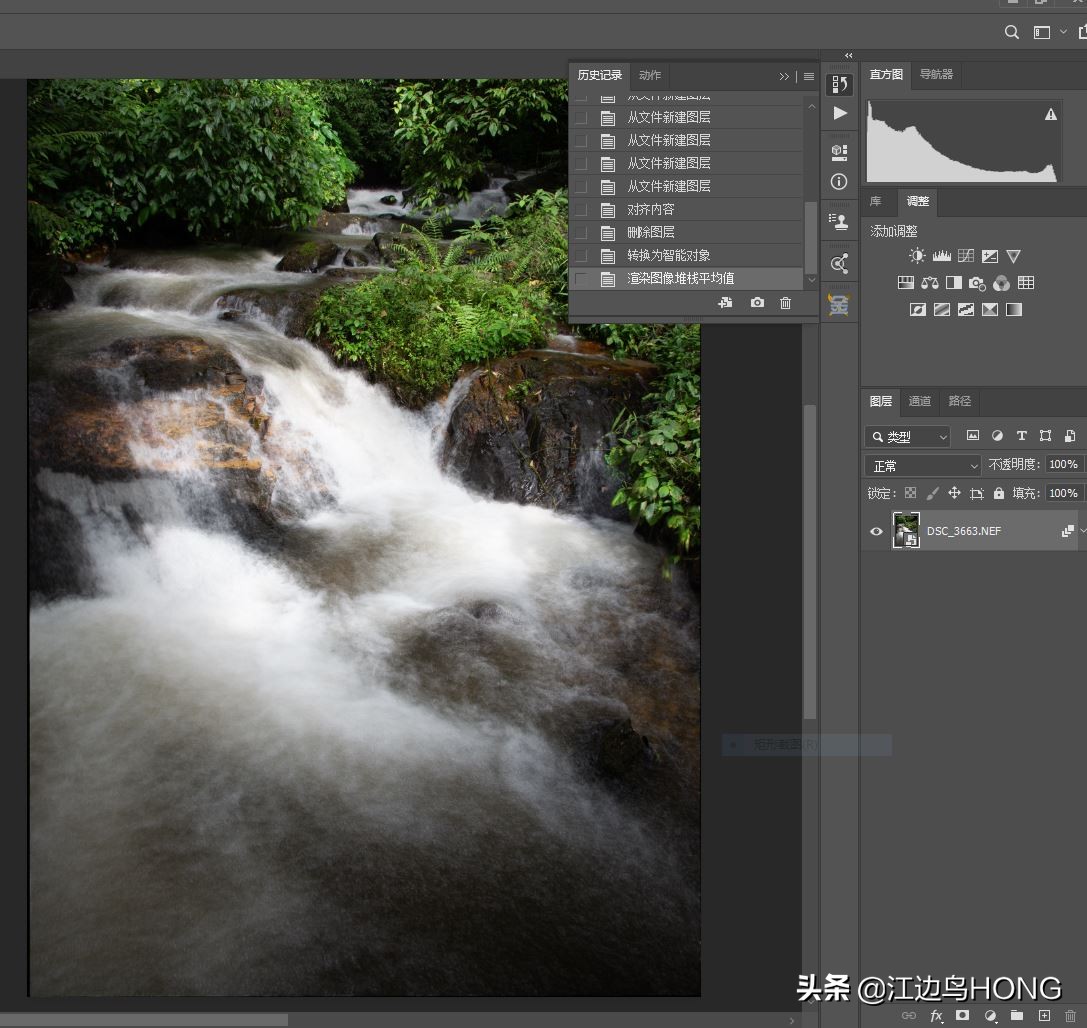Open the 动作 panel tab
This screenshot has width=1087, height=1028.
(x=650, y=75)
